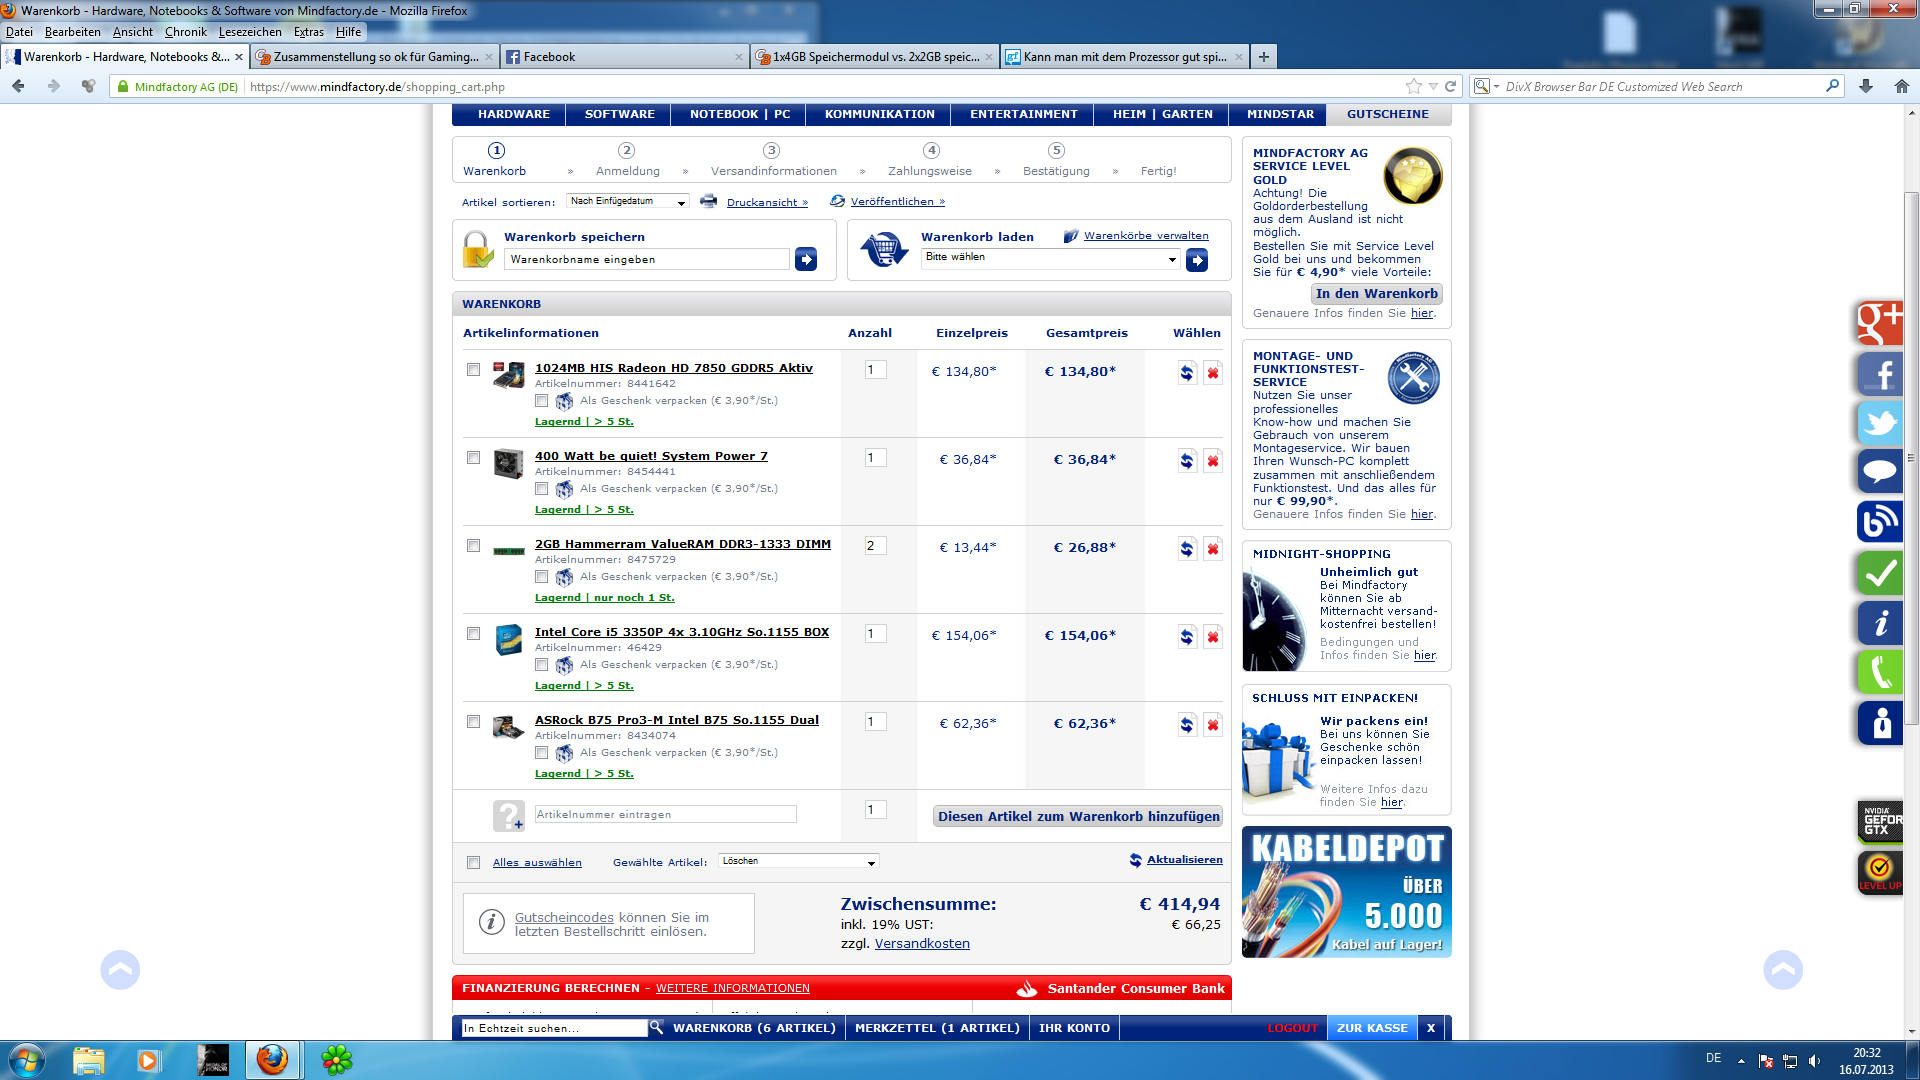The image size is (1920, 1080).
Task: Open the SOFTWARE navigation menu
Action: click(620, 114)
